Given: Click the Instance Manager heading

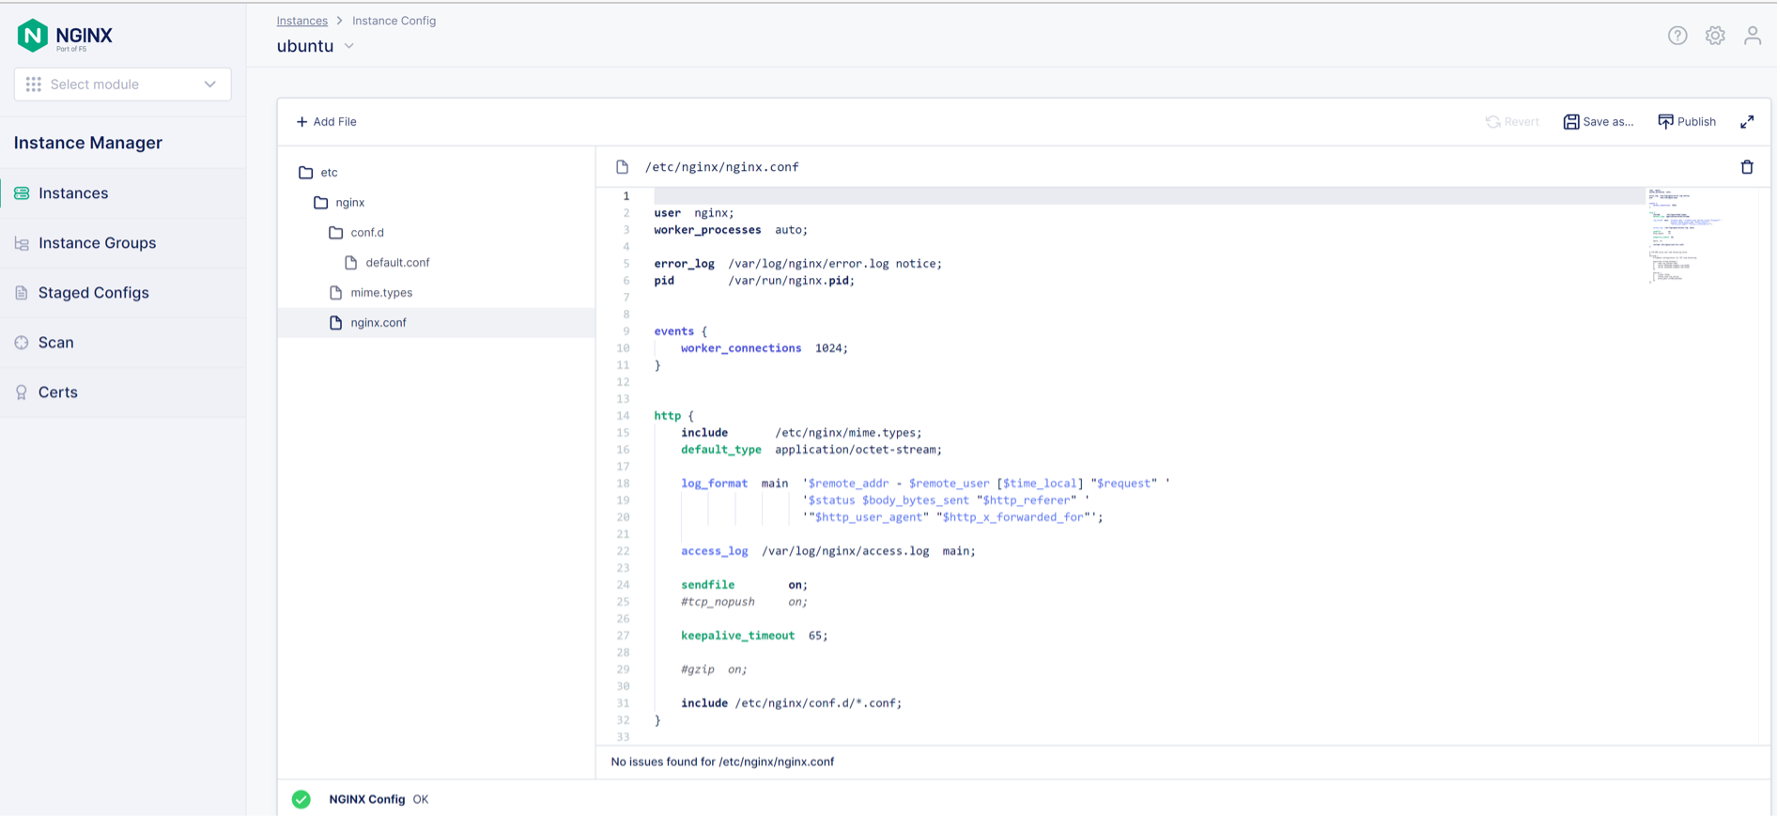Looking at the screenshot, I should point(88,143).
